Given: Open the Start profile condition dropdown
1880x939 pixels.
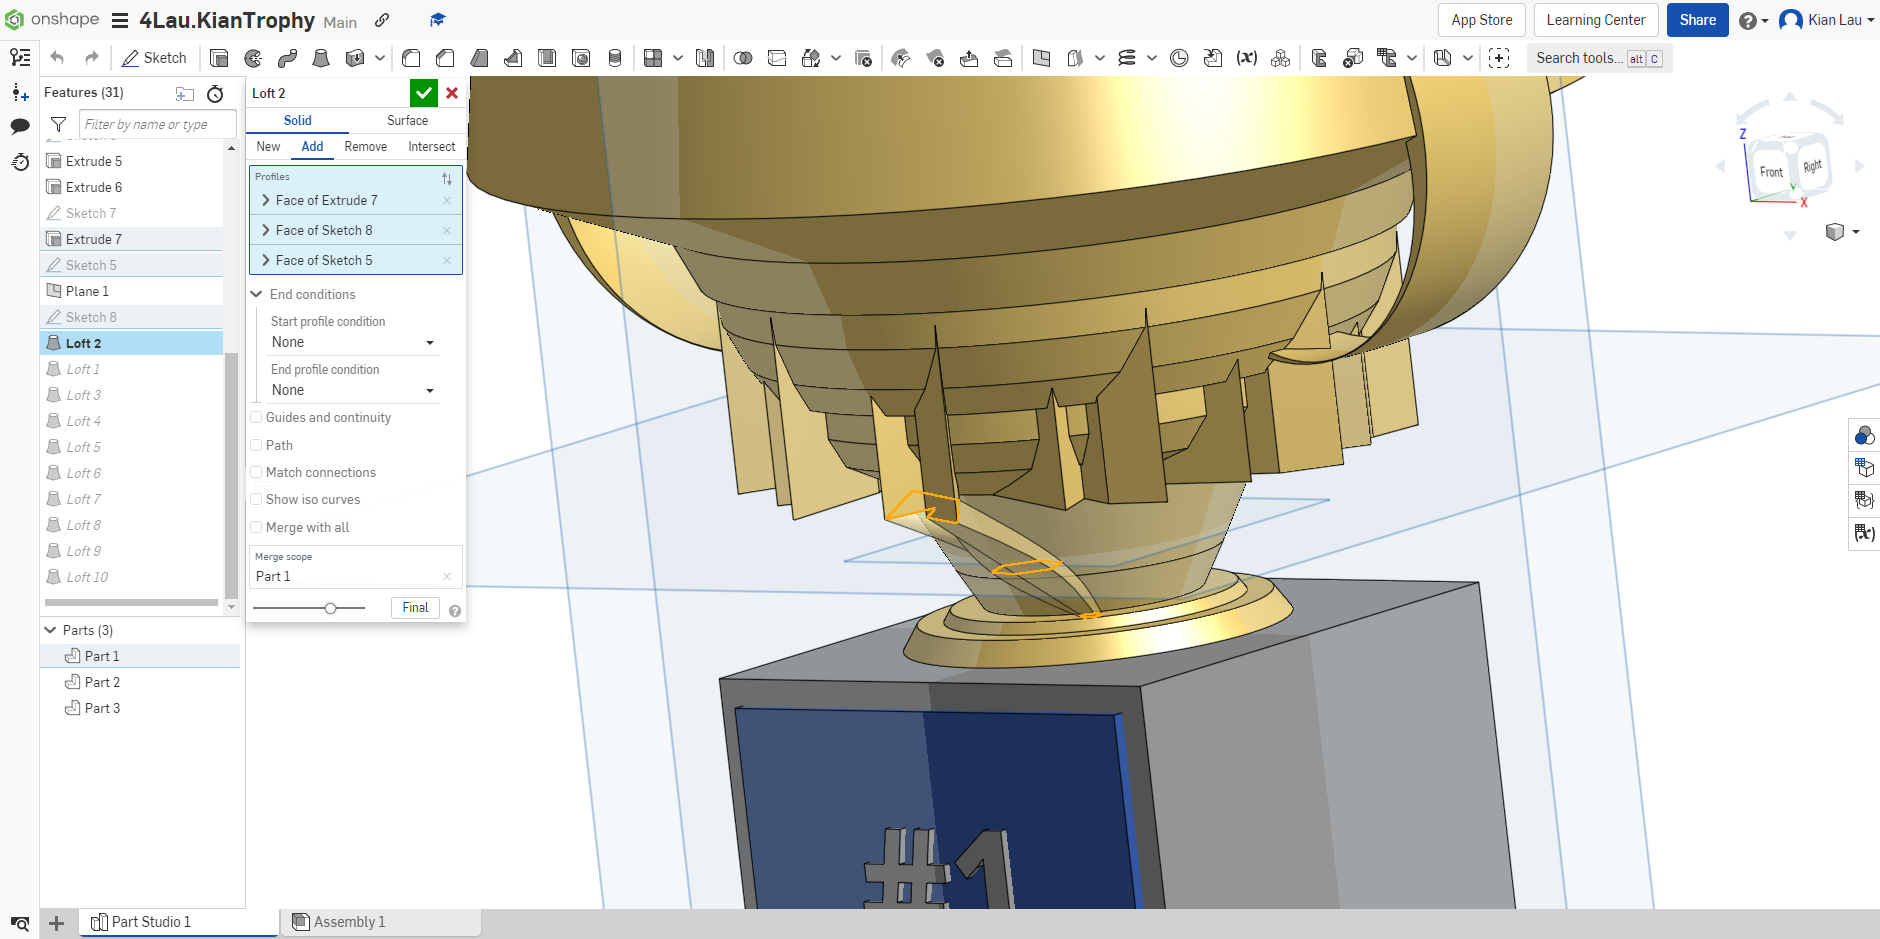Looking at the screenshot, I should [354, 343].
